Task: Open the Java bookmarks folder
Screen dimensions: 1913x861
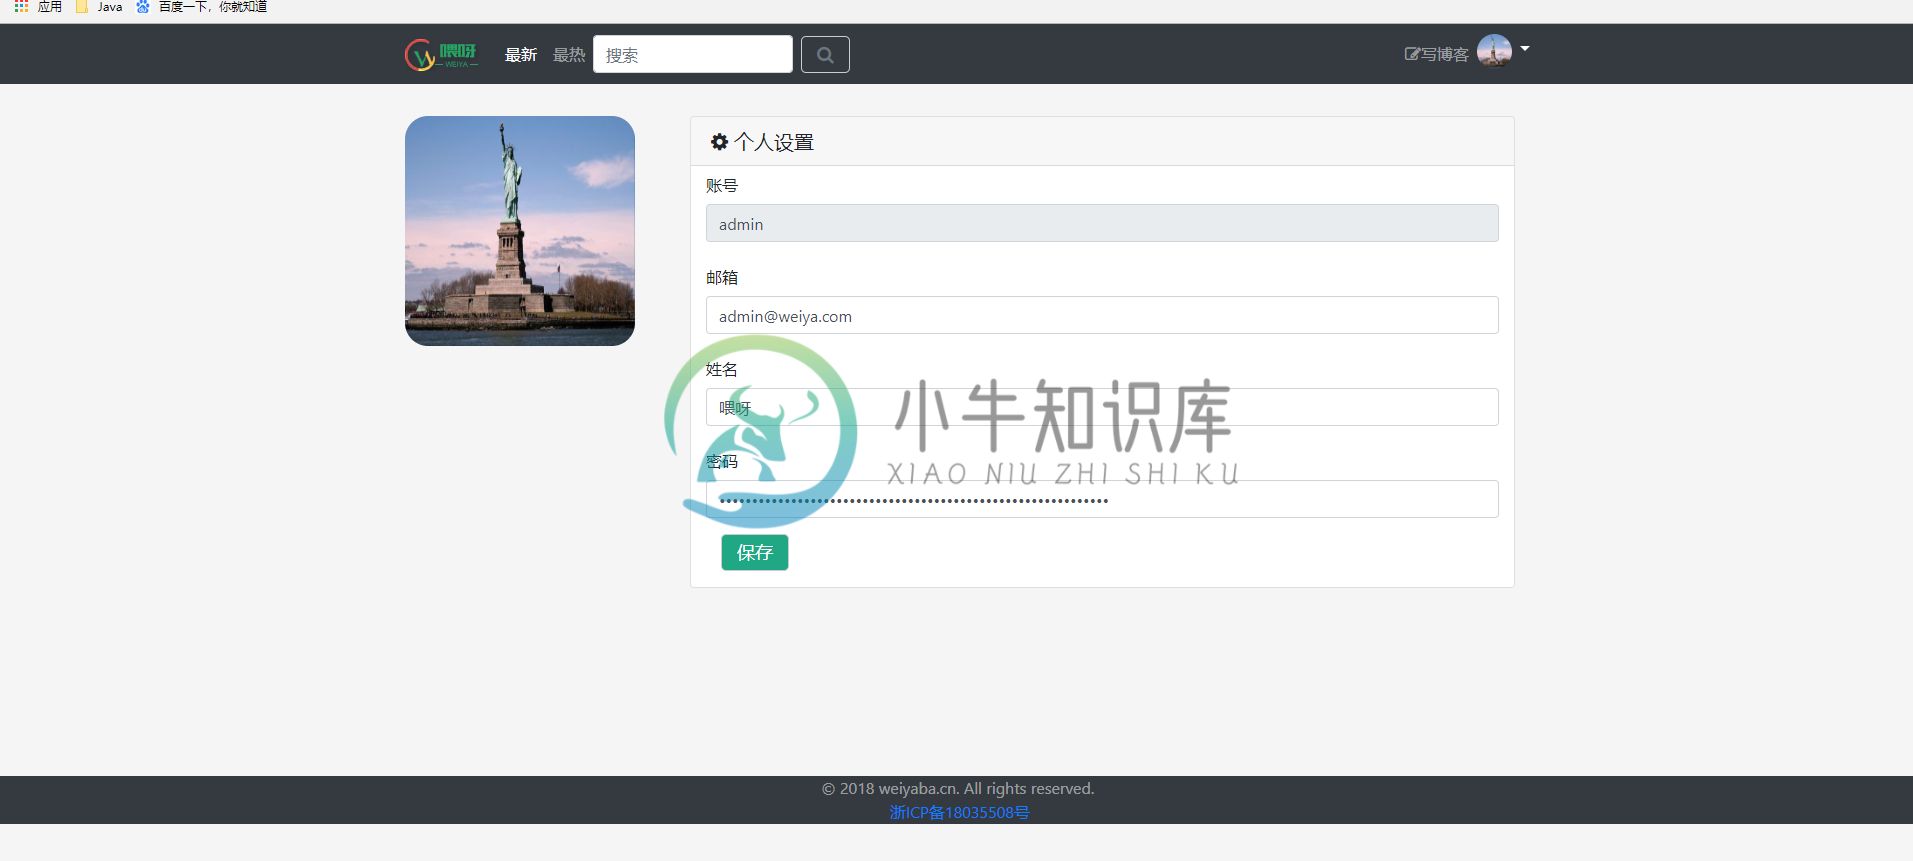Action: tap(99, 7)
